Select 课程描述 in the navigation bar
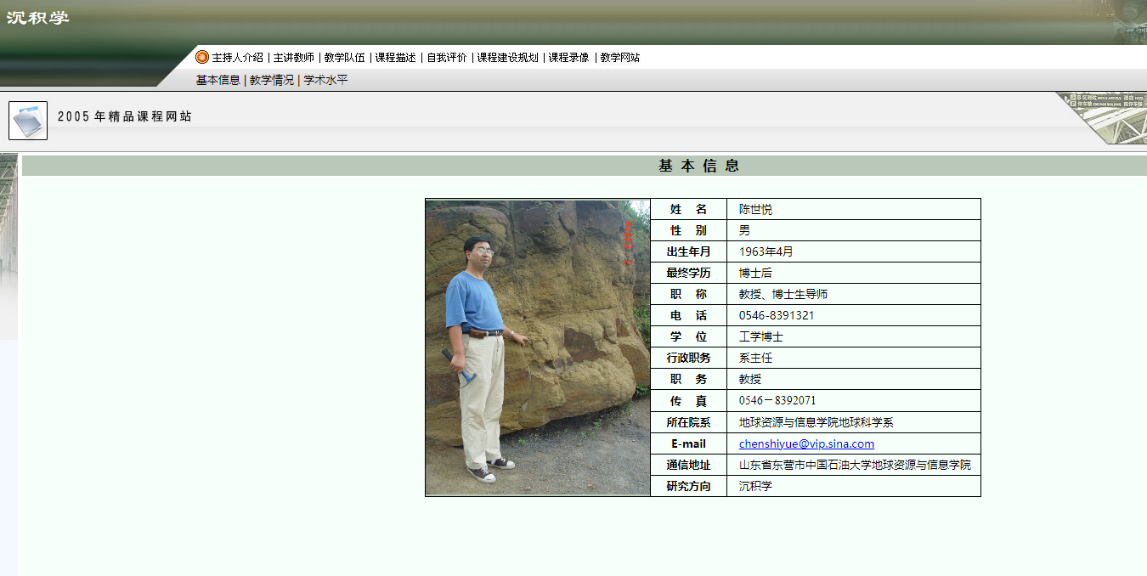This screenshot has height=576, width=1147. coord(395,57)
